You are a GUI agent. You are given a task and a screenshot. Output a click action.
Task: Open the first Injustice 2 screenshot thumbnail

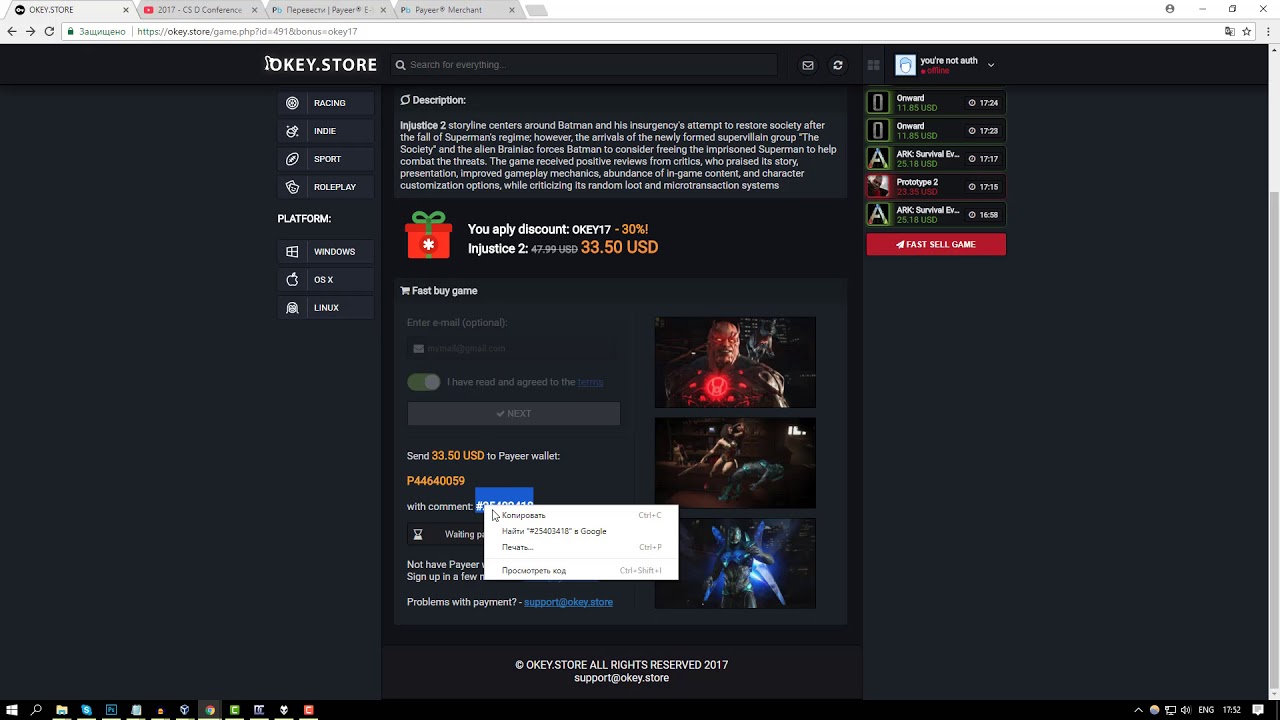pos(735,362)
